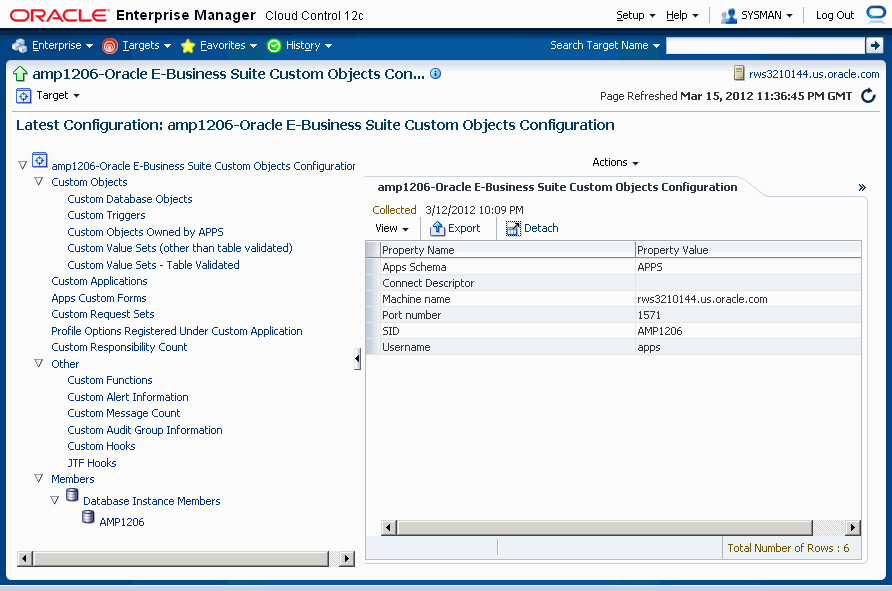Click the Export icon
Image resolution: width=892 pixels, height=591 pixels.
pyautogui.click(x=437, y=228)
